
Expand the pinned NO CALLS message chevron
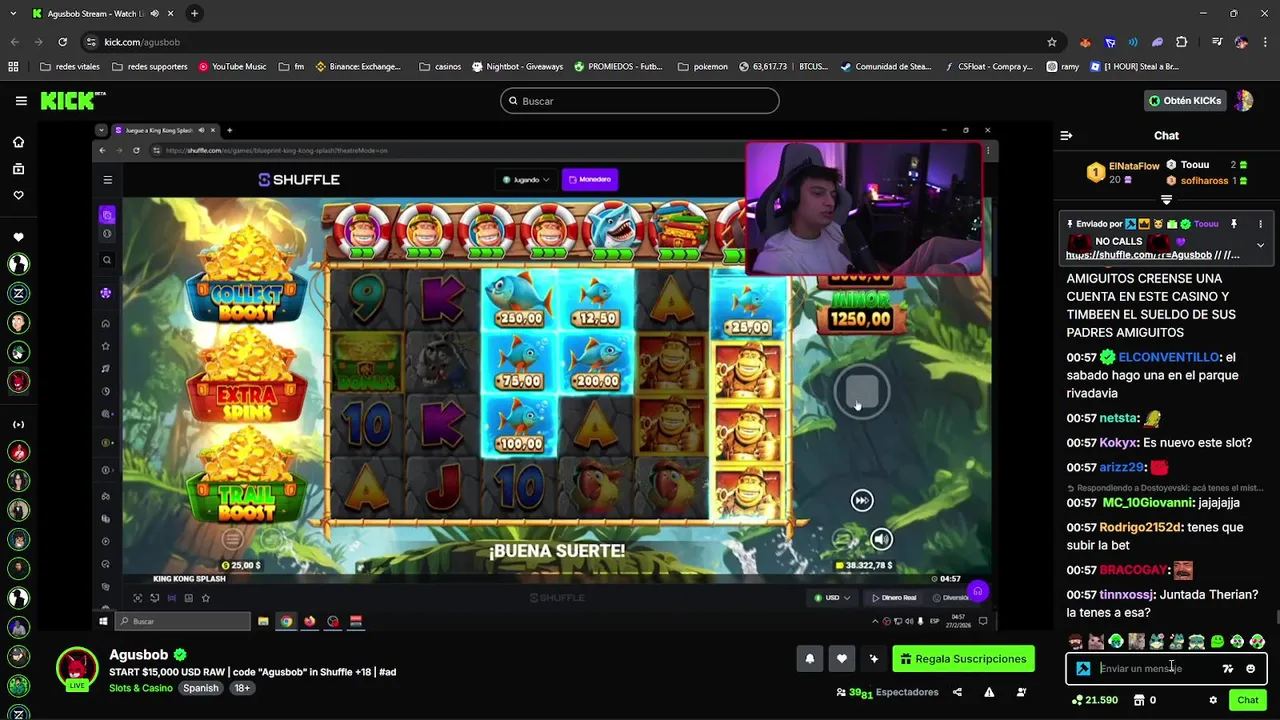pos(1260,245)
